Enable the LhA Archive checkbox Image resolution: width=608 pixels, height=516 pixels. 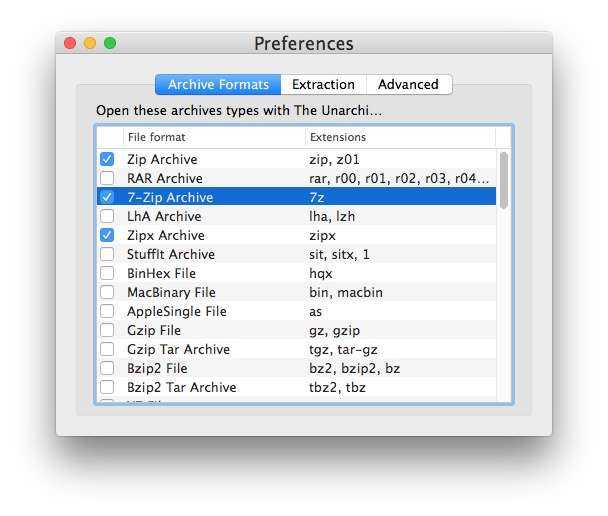coord(107,216)
